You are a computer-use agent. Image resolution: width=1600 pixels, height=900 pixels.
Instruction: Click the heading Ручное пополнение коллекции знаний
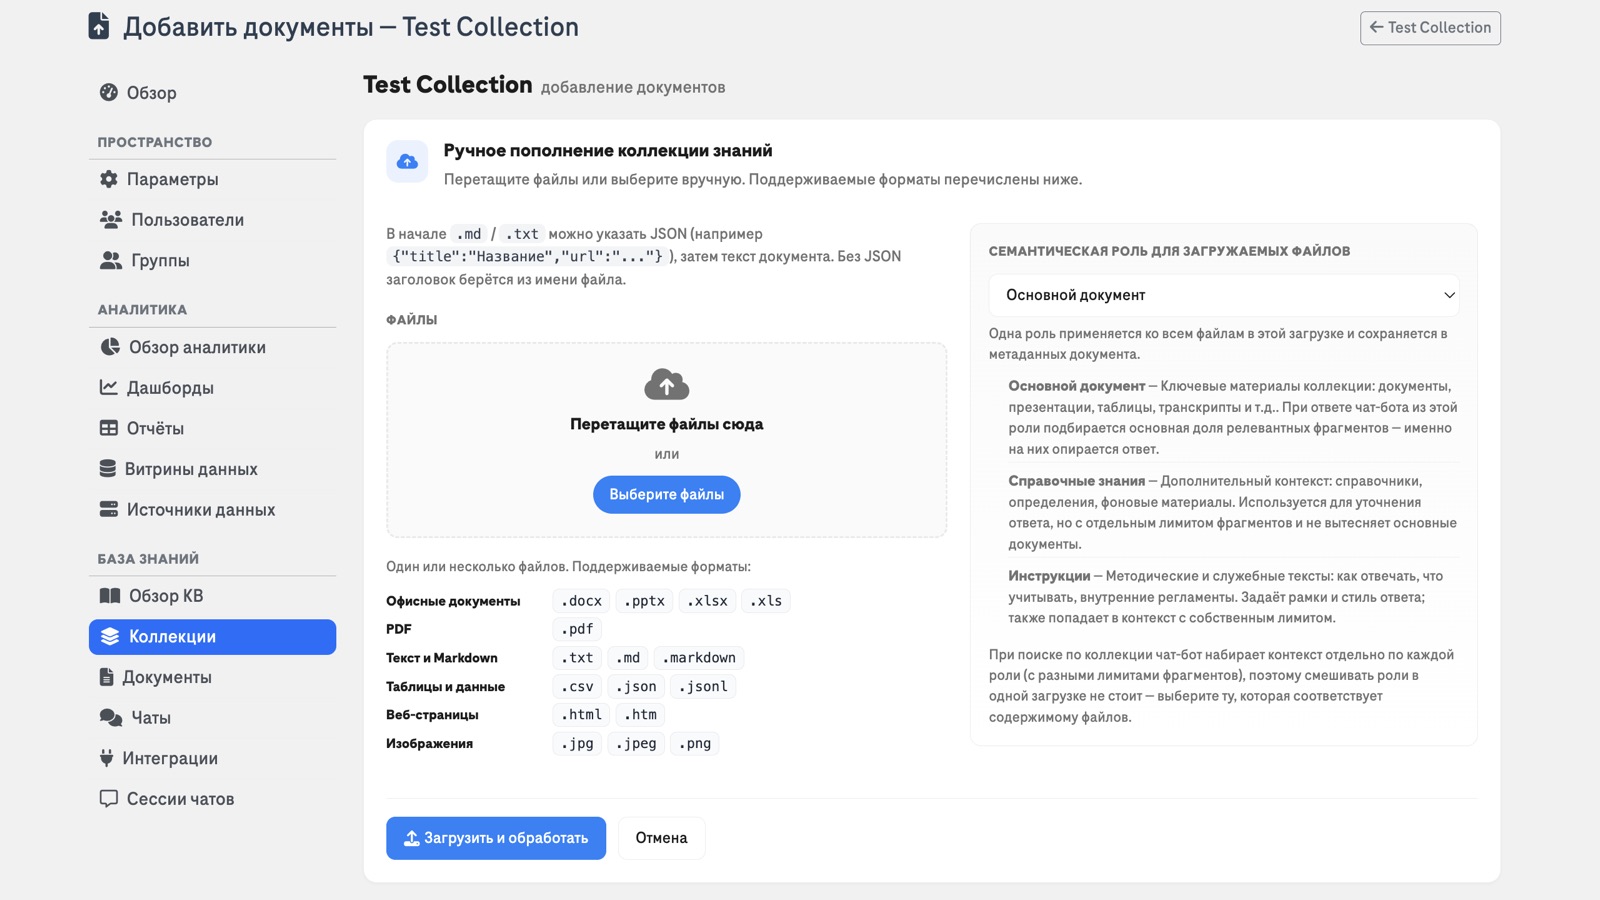pos(608,151)
